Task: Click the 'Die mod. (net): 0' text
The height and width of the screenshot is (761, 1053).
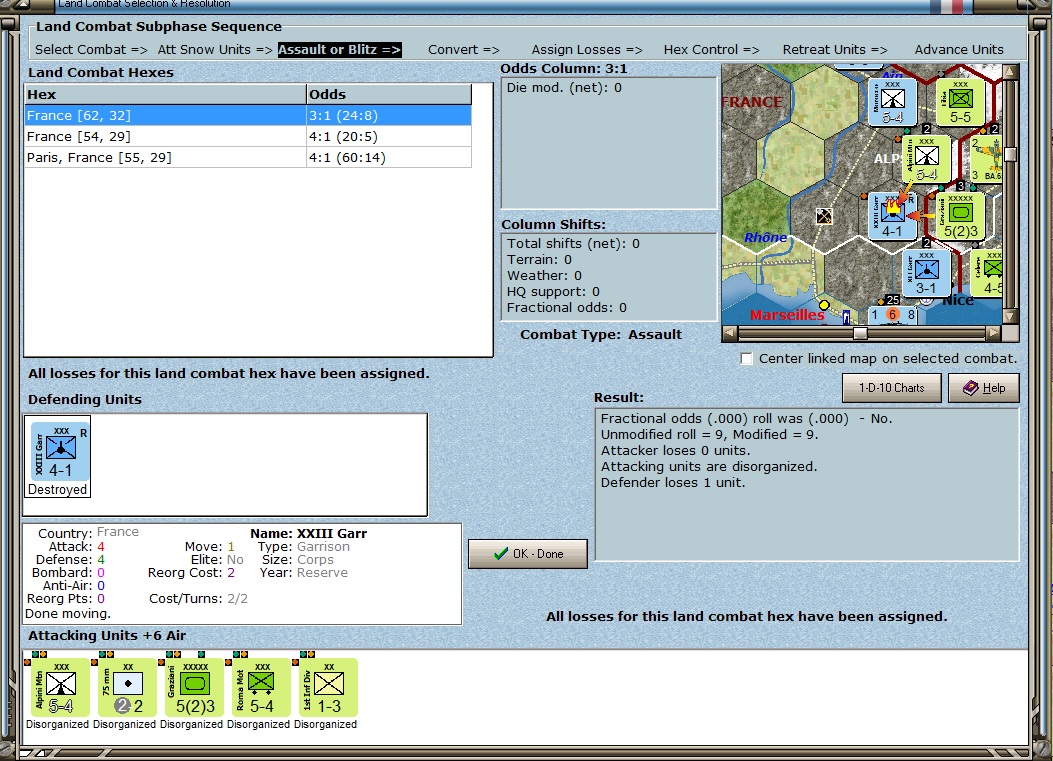Action: point(564,87)
